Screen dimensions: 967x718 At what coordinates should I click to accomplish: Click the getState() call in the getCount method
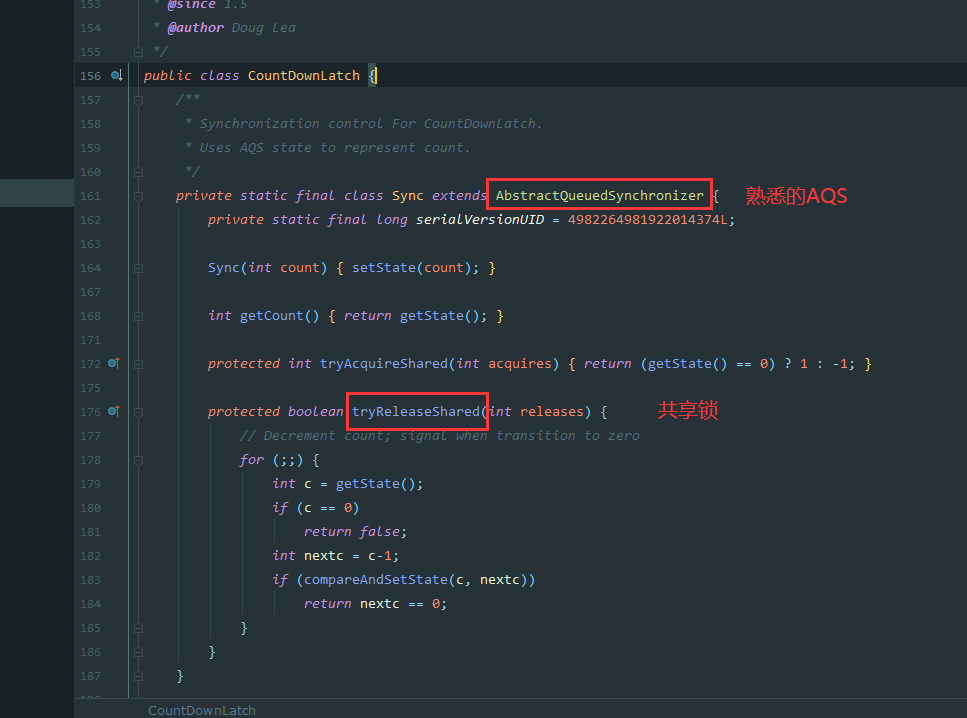tap(439, 315)
